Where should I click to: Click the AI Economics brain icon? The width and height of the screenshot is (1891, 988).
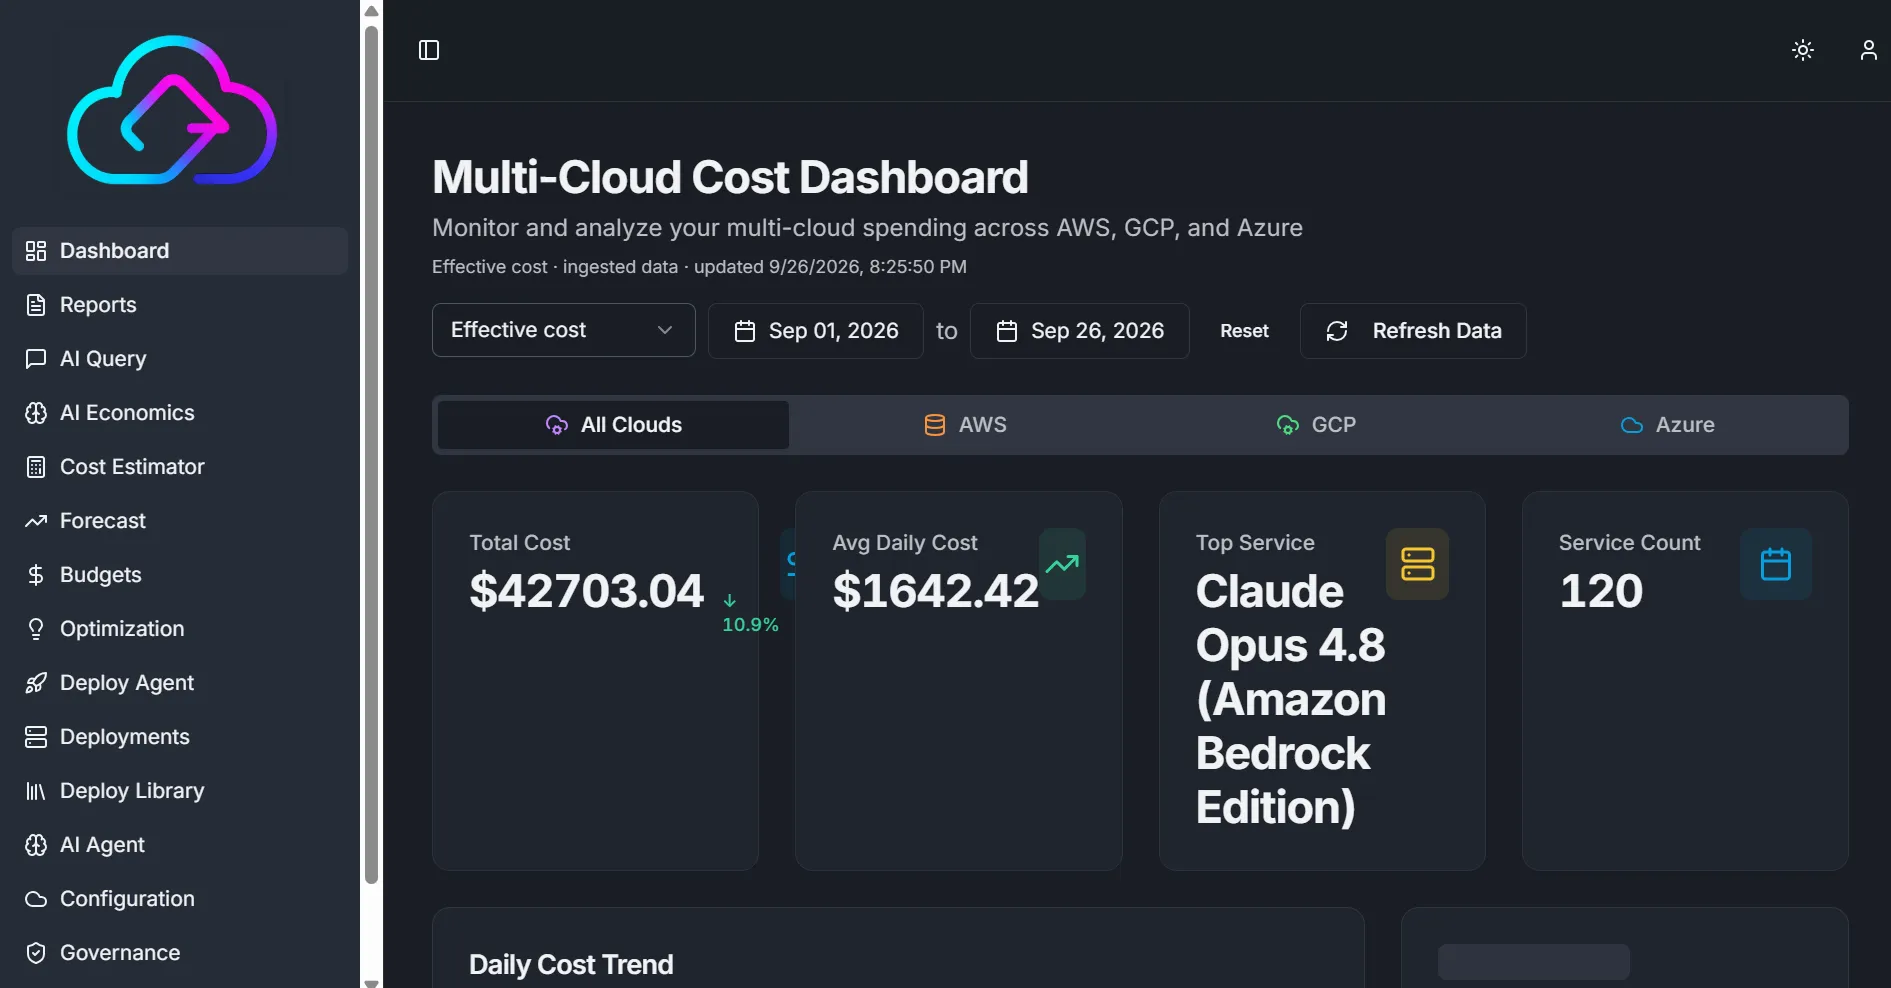36,413
